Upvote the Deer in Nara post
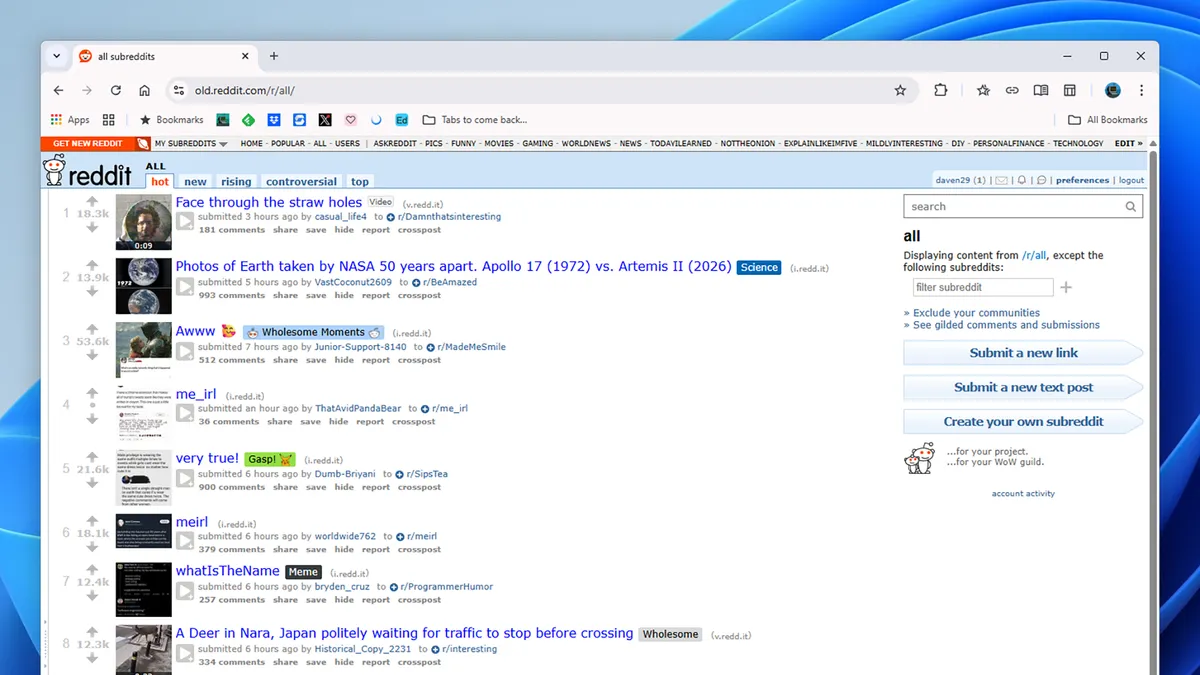The height and width of the screenshot is (675, 1200). tap(91, 629)
